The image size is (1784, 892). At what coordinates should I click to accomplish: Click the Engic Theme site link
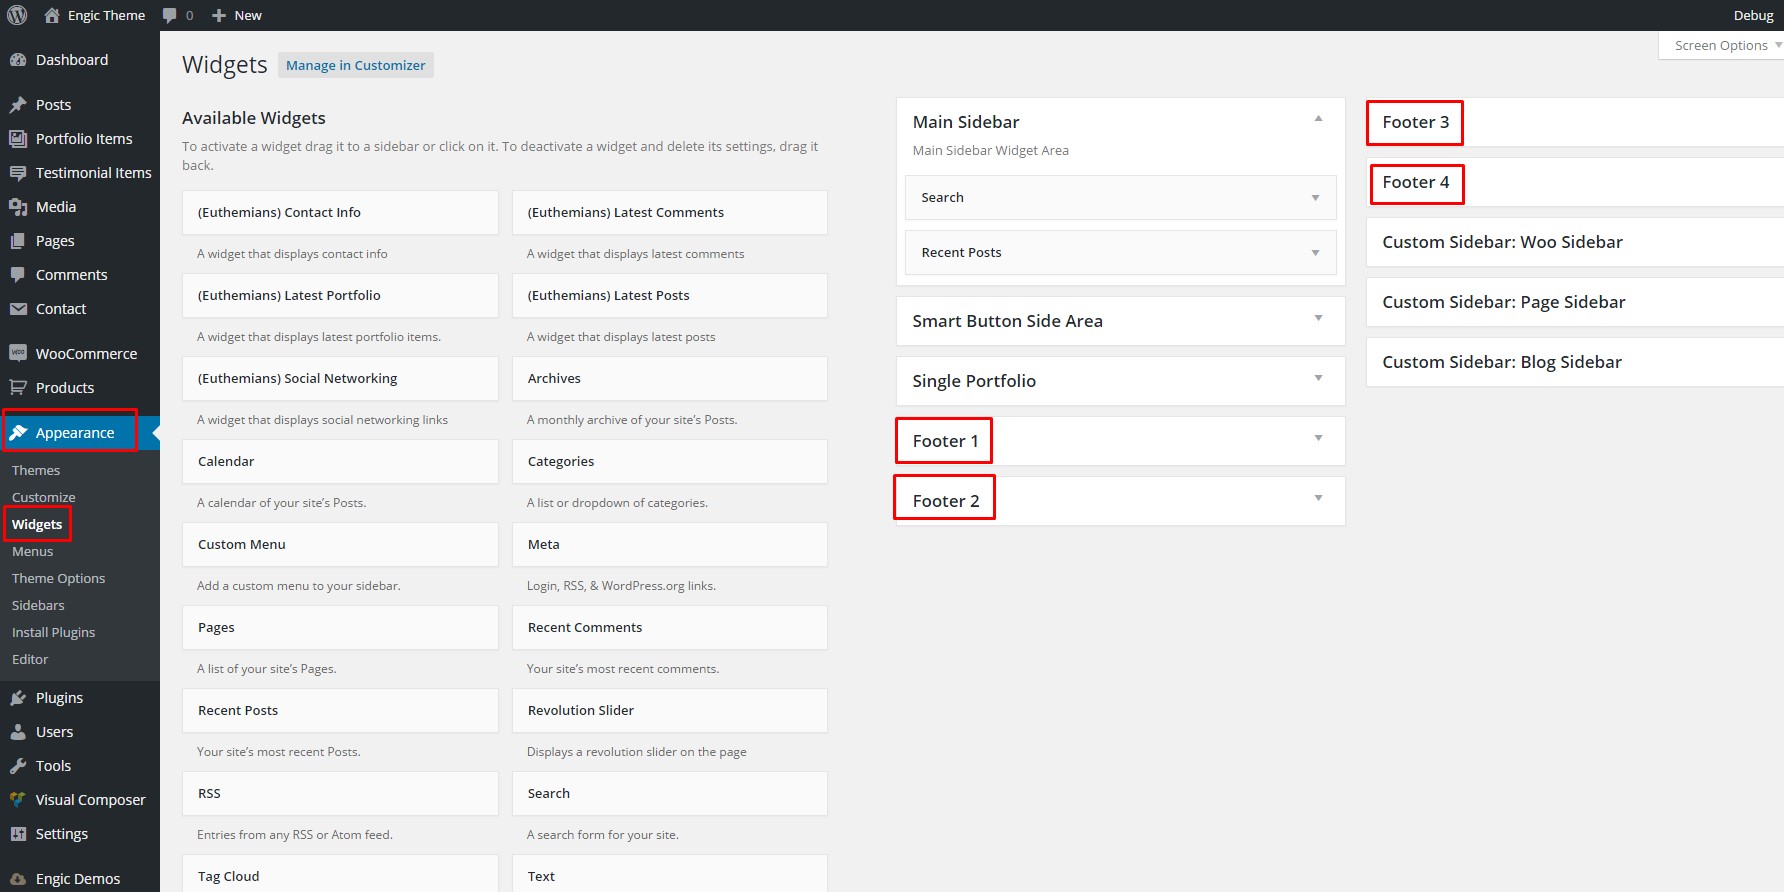pyautogui.click(x=106, y=15)
